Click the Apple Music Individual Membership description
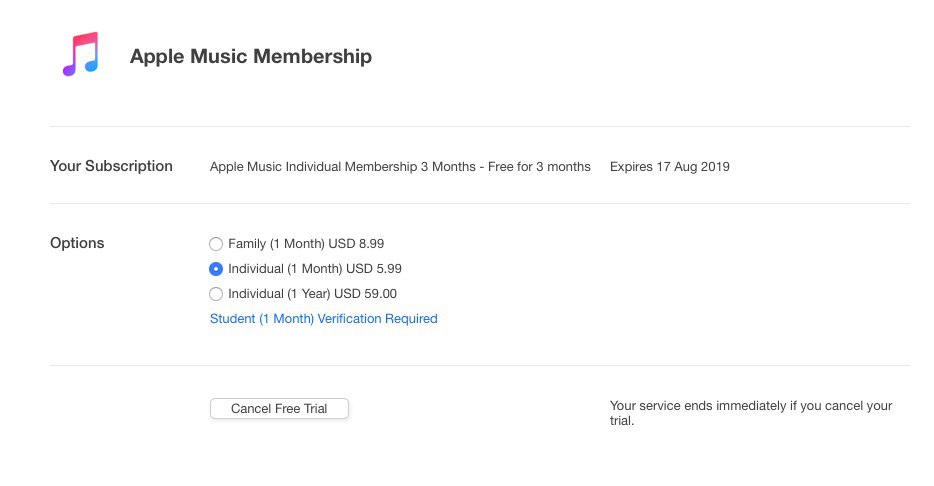This screenshot has width=934, height=486. coord(400,167)
